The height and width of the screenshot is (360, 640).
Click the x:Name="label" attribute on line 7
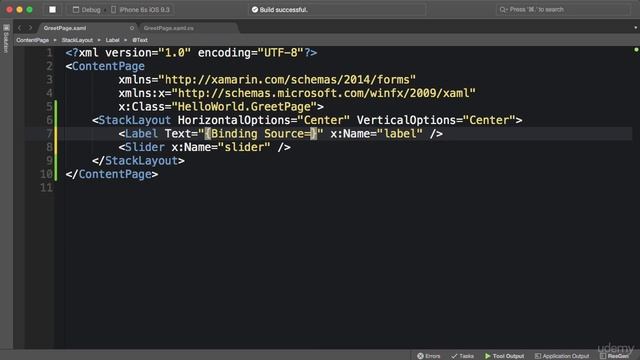[x=377, y=133]
